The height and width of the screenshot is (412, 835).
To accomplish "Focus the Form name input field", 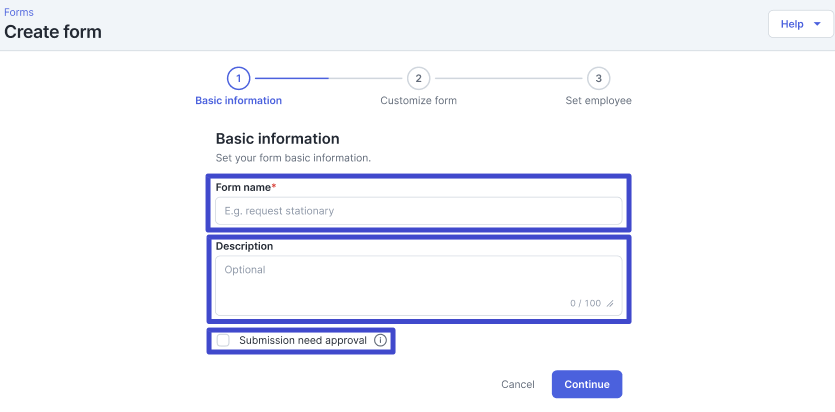I will (x=419, y=211).
